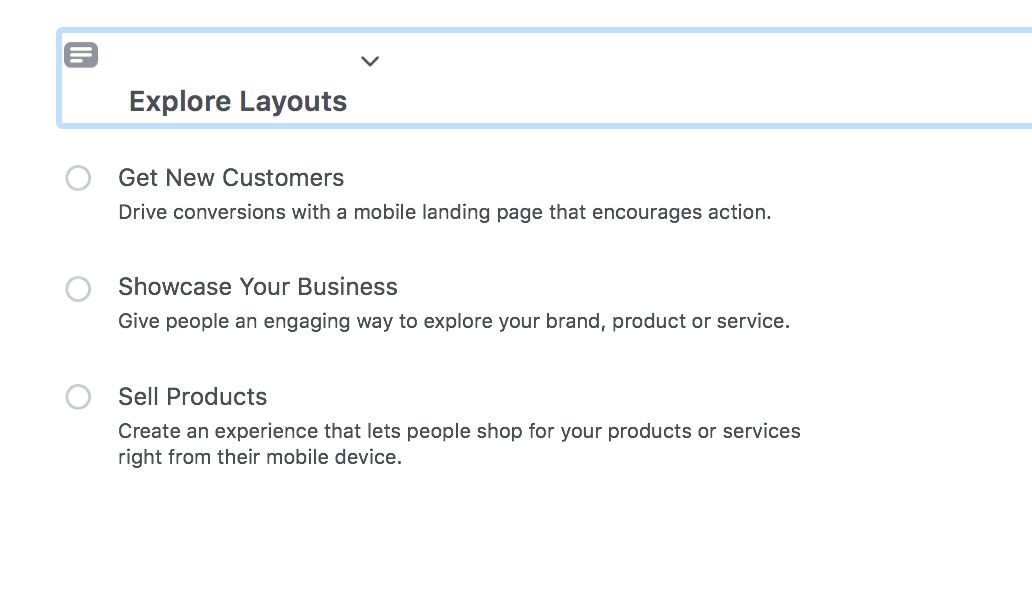Click the Get New Customers label
Image resolution: width=1032 pixels, height=606 pixels.
pyautogui.click(x=231, y=178)
